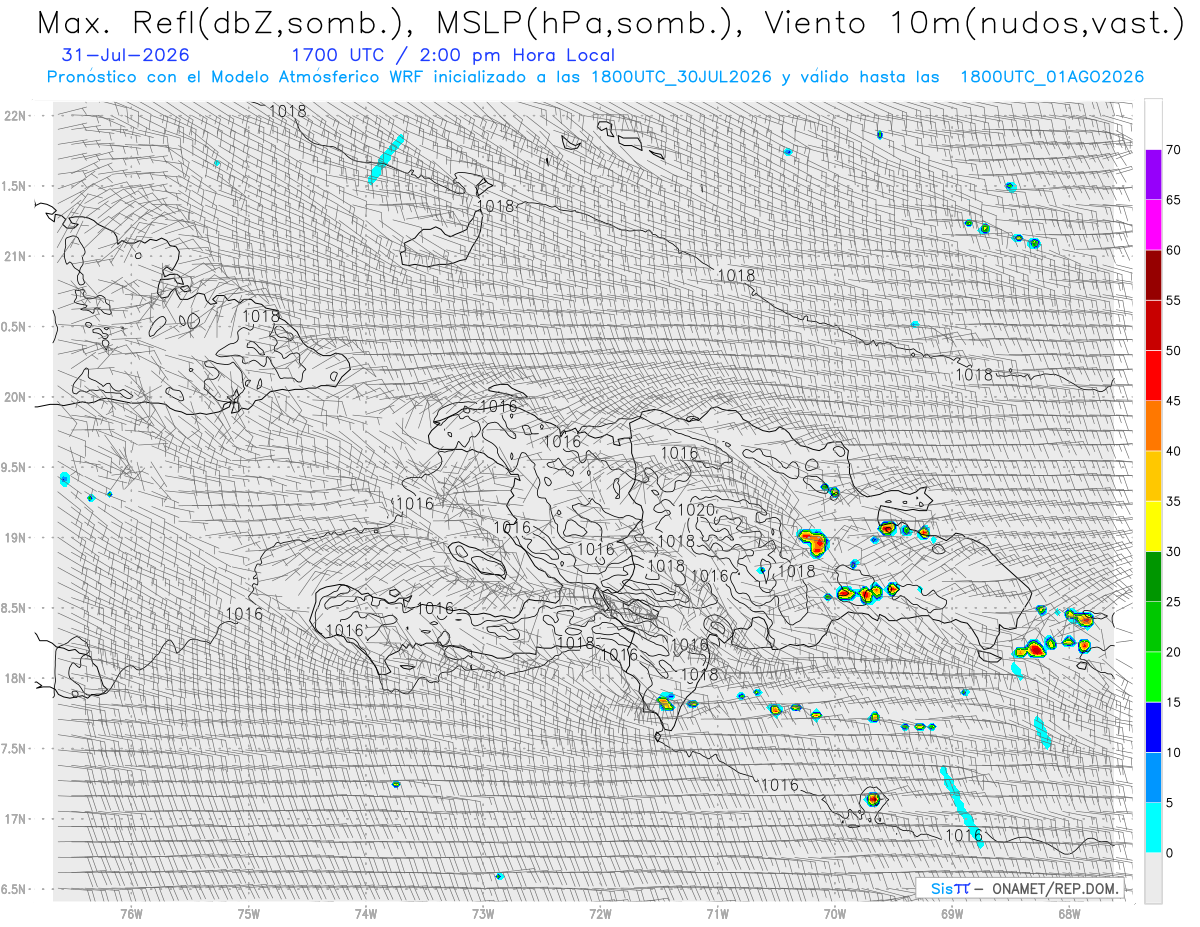Pick the cyan 0–5 dBZ colorbar segment
This screenshot has width=1200, height=927.
pos(1153,827)
